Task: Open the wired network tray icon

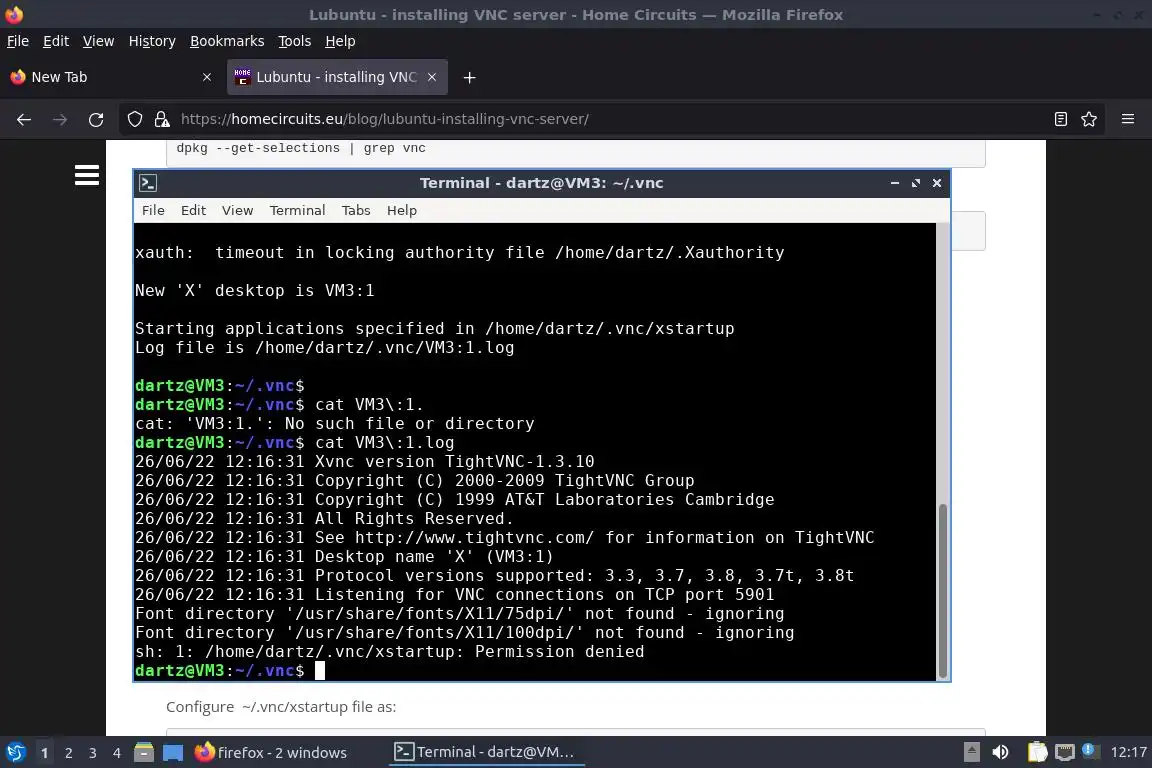Action: click(x=1065, y=752)
